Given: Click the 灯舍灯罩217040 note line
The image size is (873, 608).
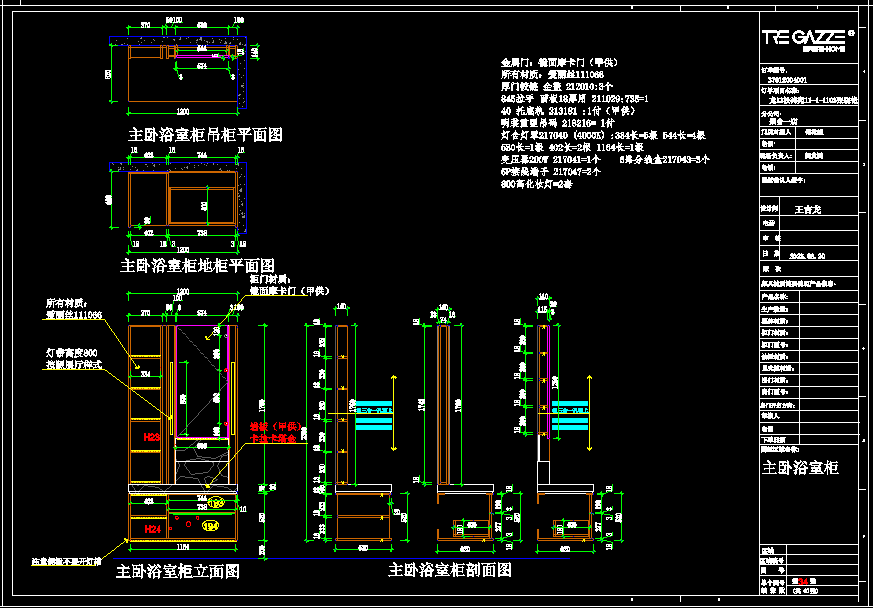Looking at the screenshot, I should pyautogui.click(x=604, y=135).
